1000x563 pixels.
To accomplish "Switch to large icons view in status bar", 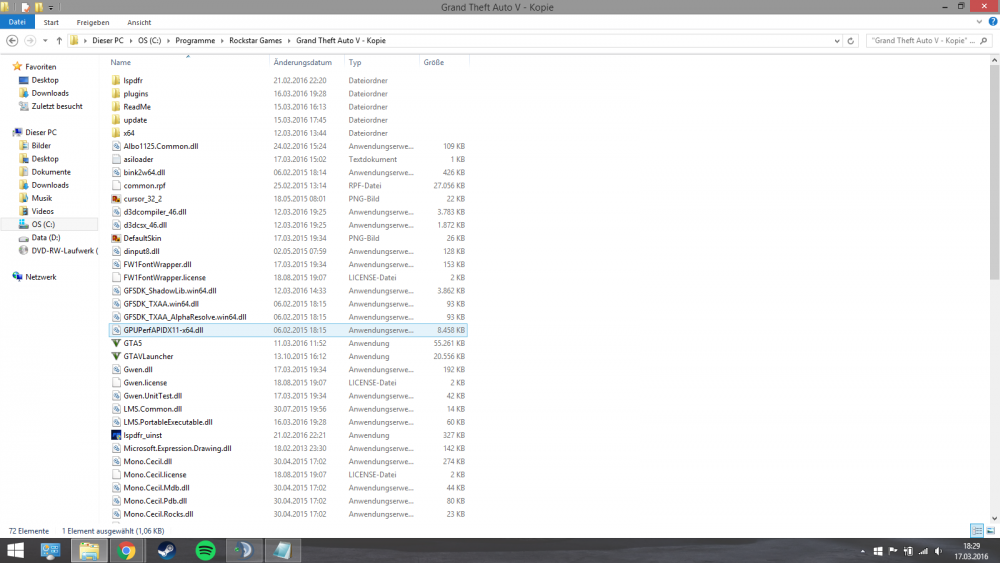I will point(990,530).
